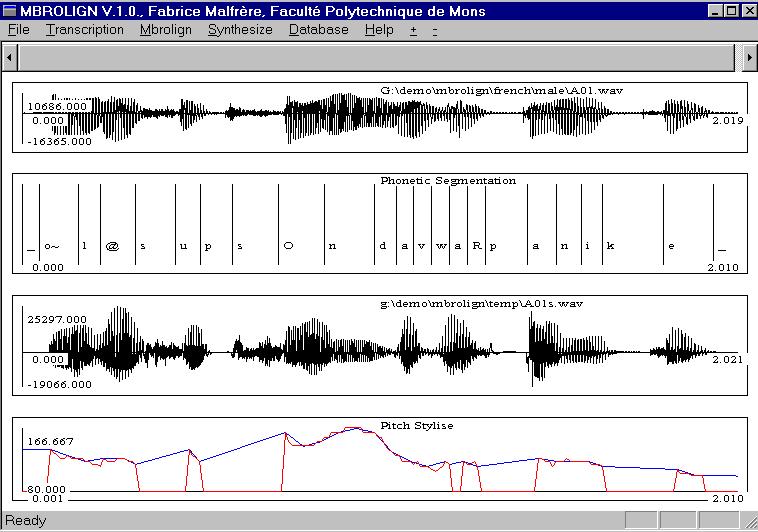Click the A01s.wav file path label
758x532 pixels.
point(481,304)
